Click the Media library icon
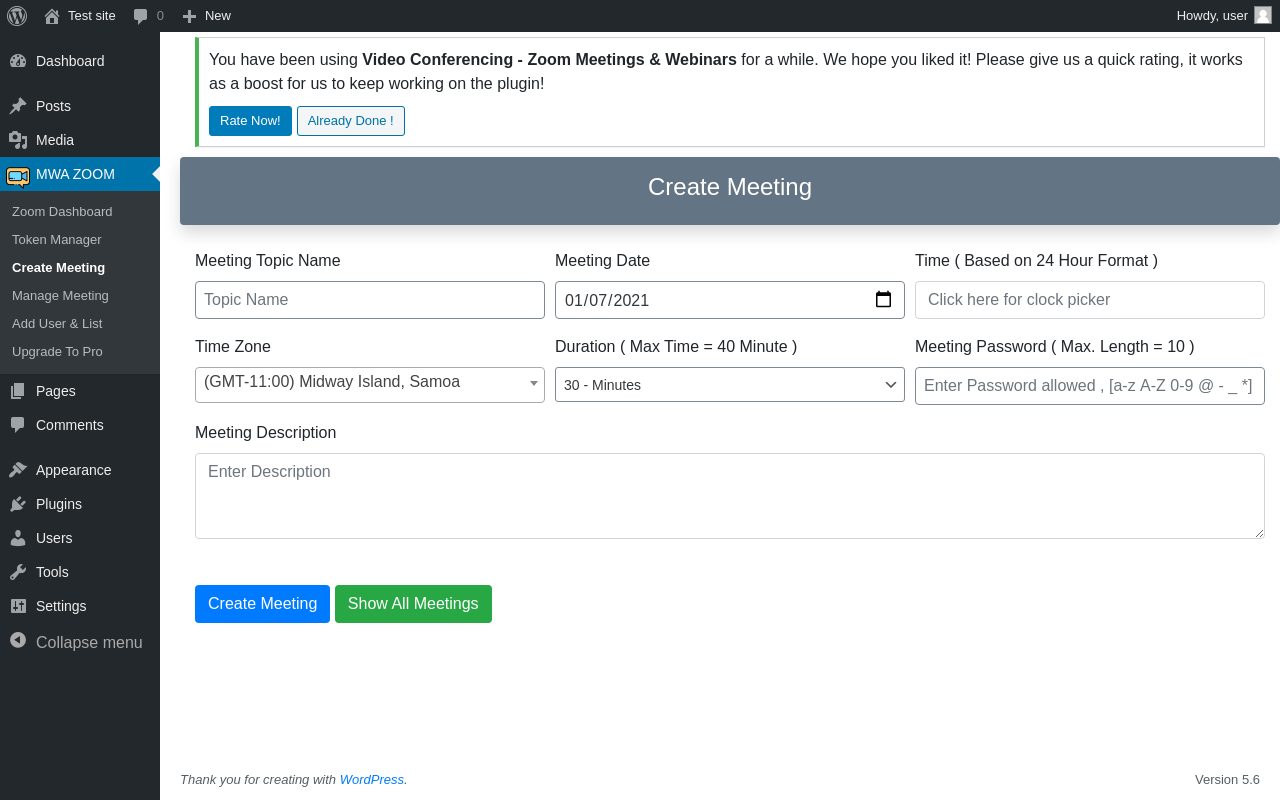This screenshot has height=800, width=1280. pos(18,140)
